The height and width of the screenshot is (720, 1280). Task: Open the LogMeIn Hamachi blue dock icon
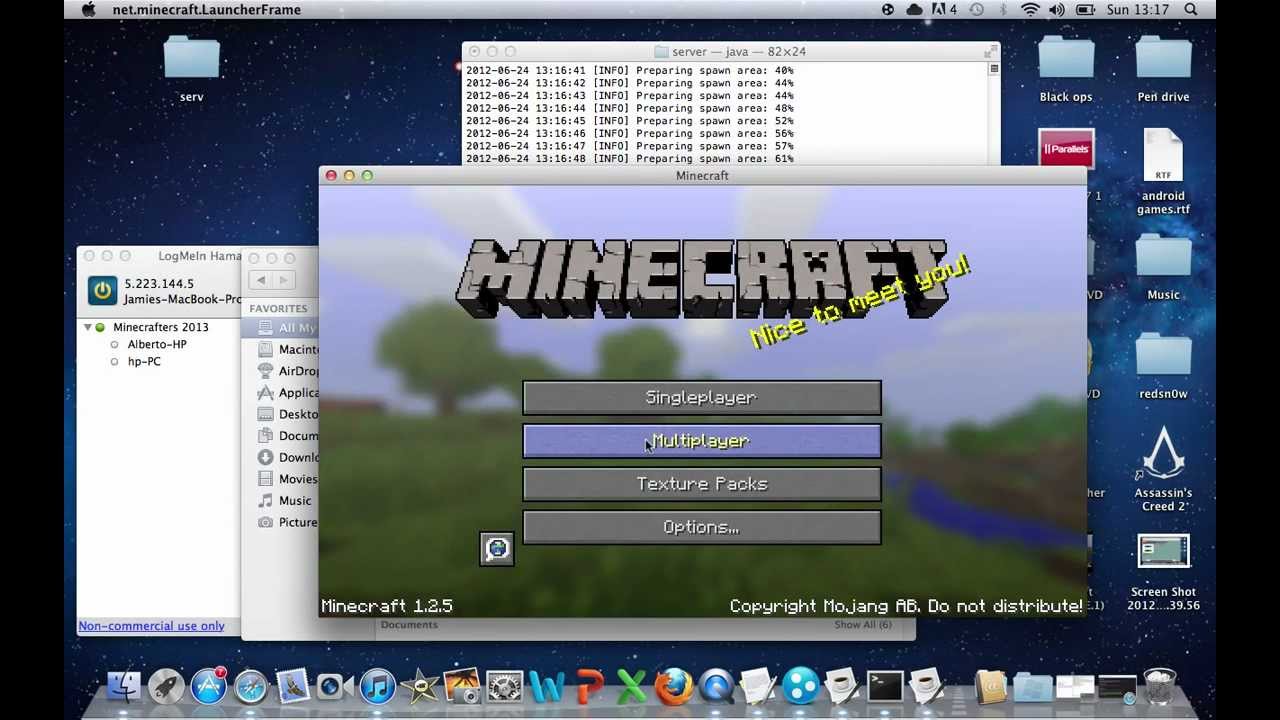pyautogui.click(x=800, y=687)
